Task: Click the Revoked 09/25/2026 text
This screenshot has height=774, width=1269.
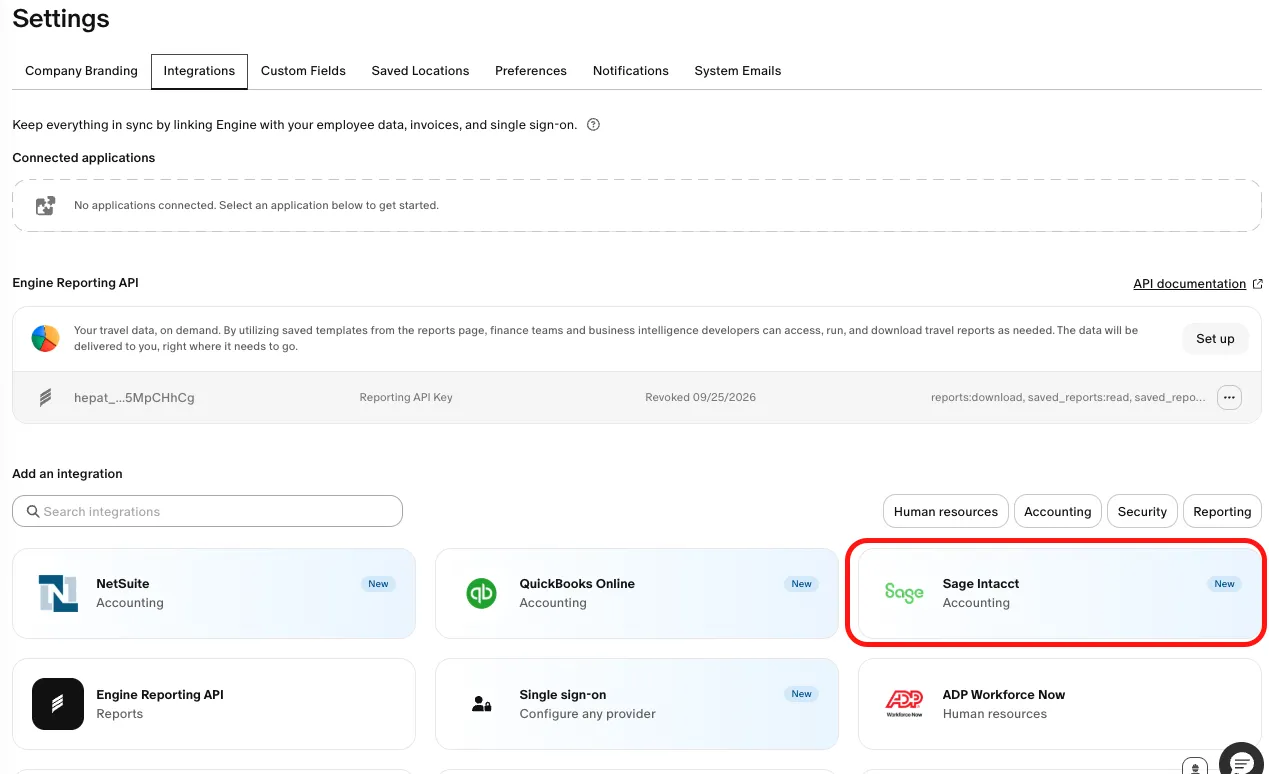Action: [700, 397]
